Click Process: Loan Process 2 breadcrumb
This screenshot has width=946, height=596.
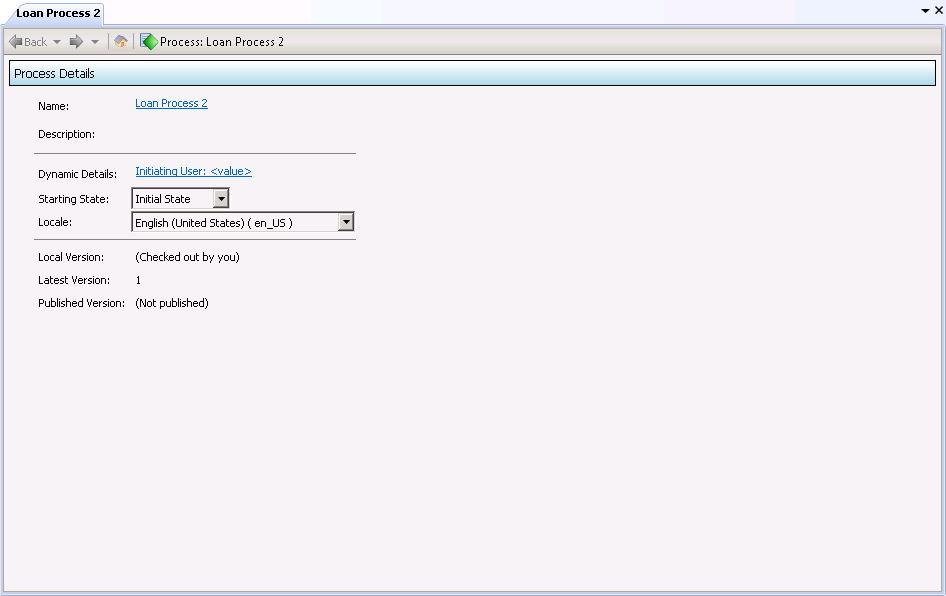[x=222, y=42]
